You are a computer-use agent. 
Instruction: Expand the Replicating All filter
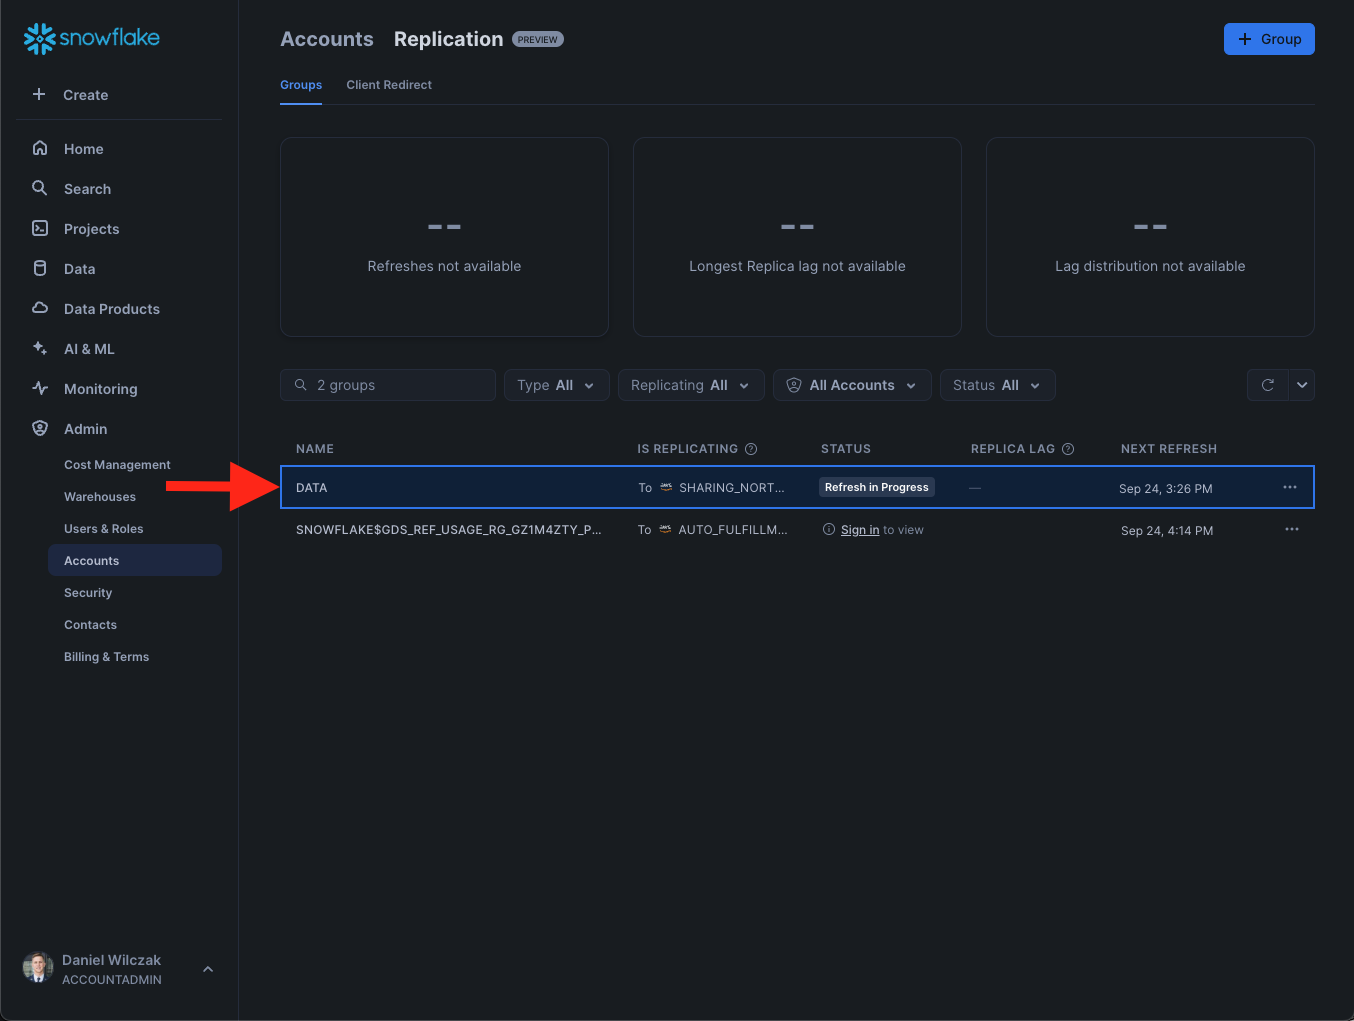pyautogui.click(x=690, y=385)
